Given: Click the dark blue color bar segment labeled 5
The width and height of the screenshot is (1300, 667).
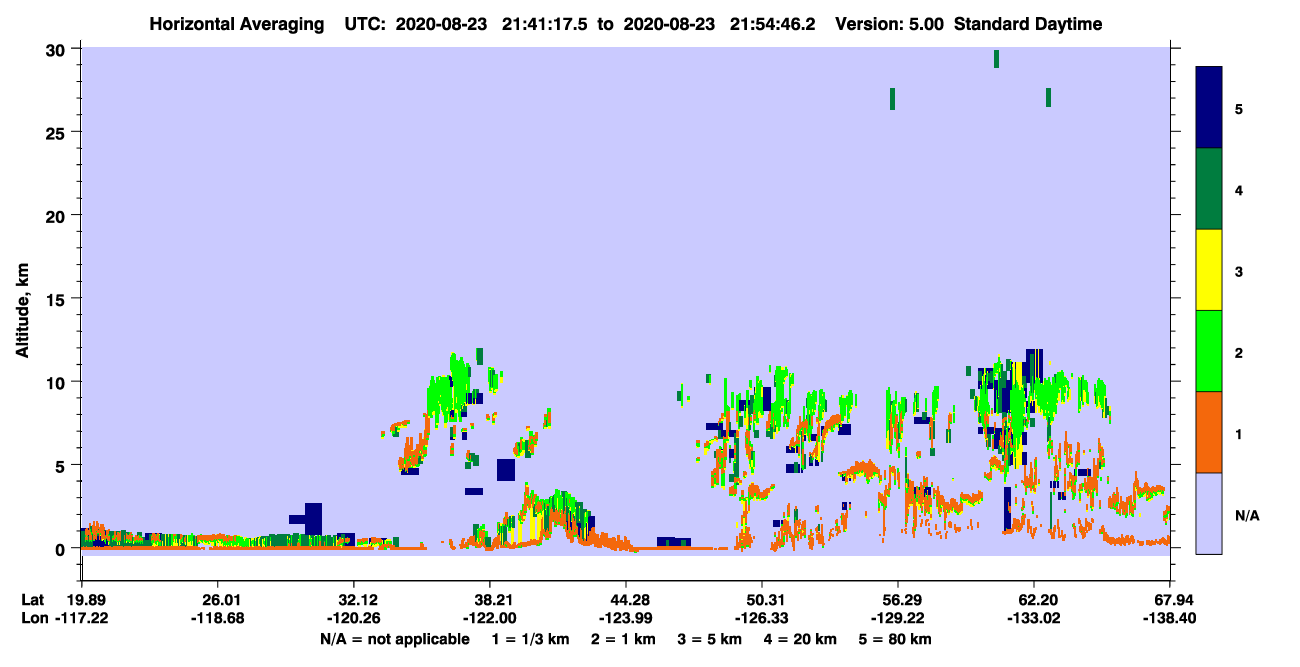Looking at the screenshot, I should (1209, 107).
